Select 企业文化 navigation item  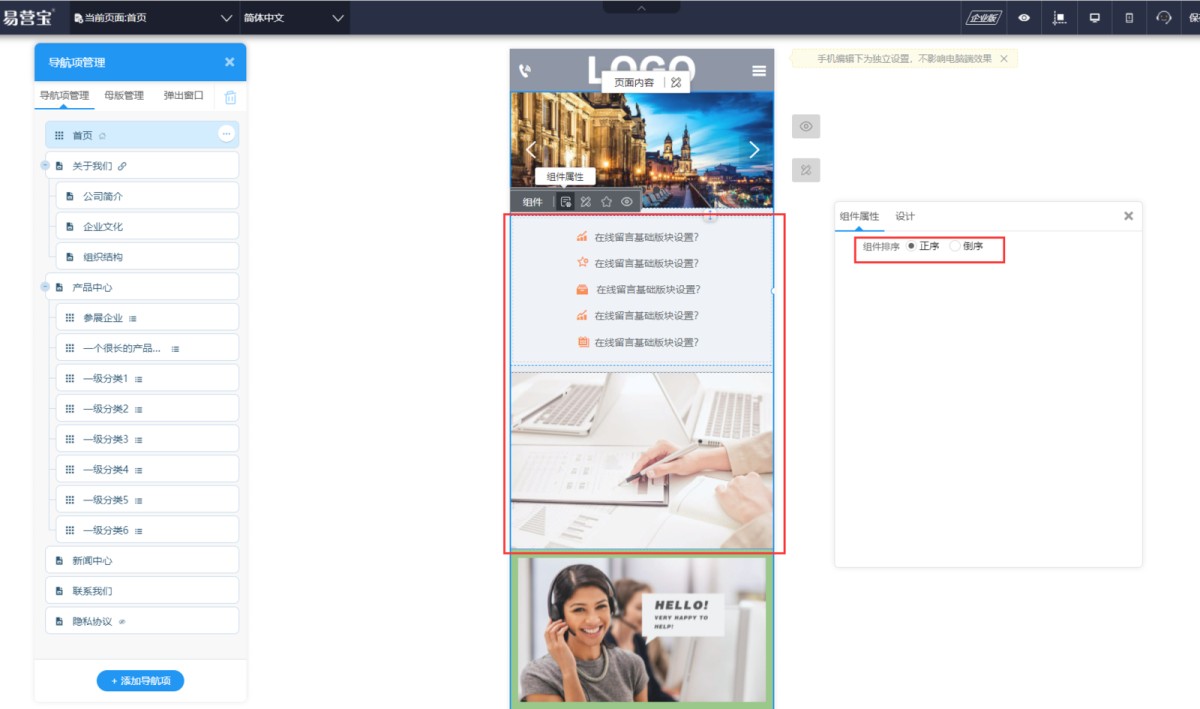[147, 227]
